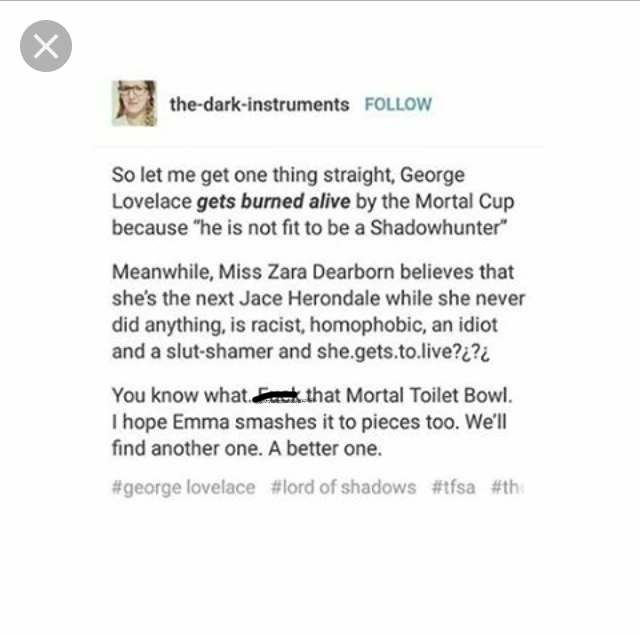The height and width of the screenshot is (635, 640).
Task: Click the word 'Meanwhile' starting second paragraph
Action: [x=161, y=272]
